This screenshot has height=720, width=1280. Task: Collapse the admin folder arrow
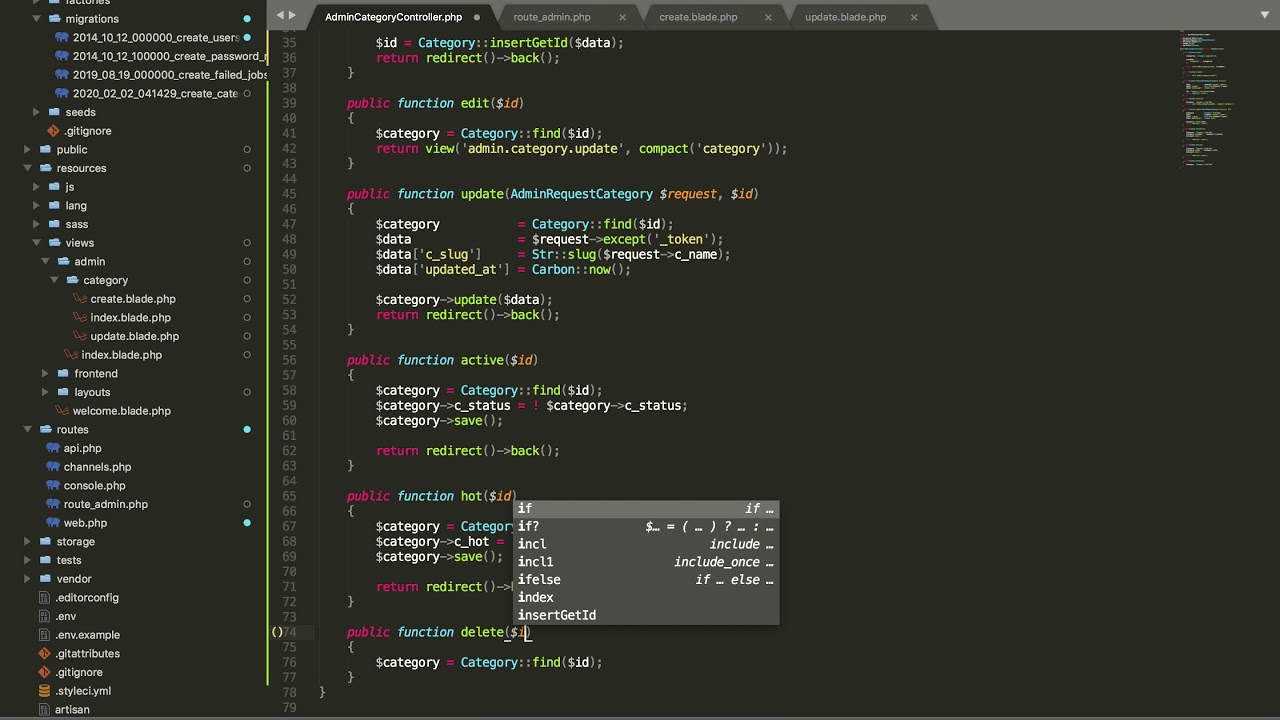pos(46,262)
